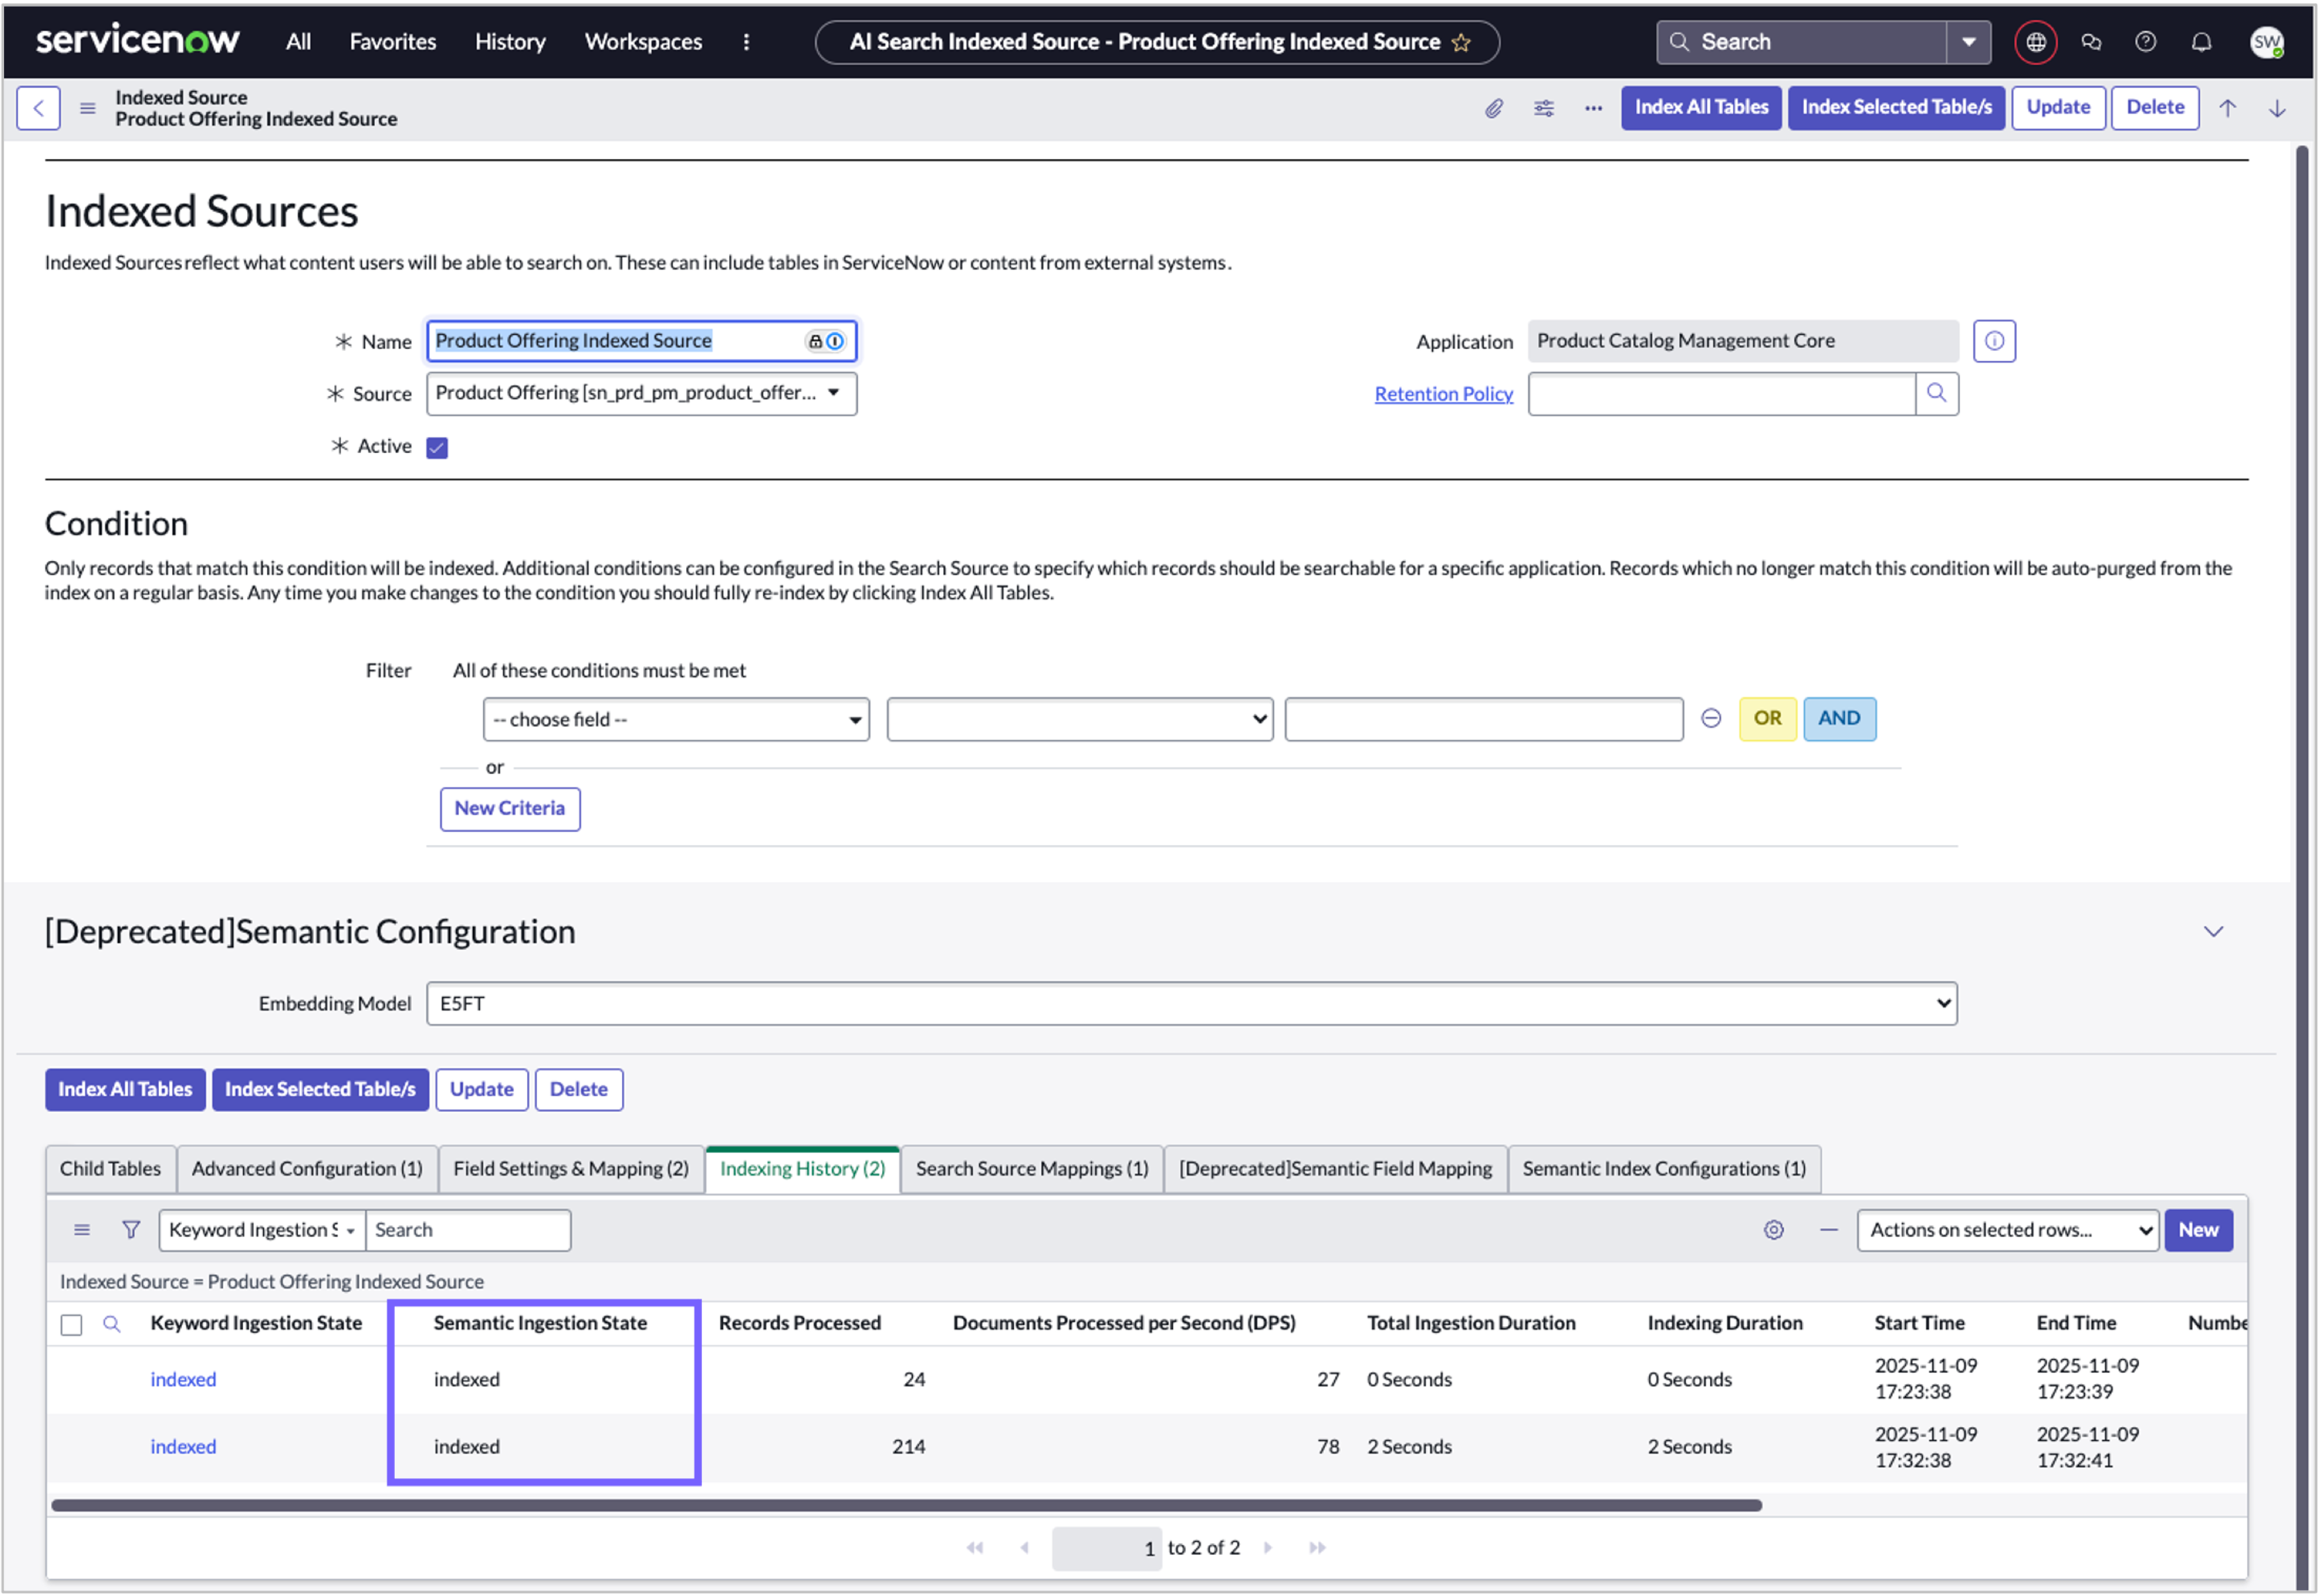Click the back arrow icon in form header
Viewport: 2318px width, 1596px height.
click(x=38, y=108)
